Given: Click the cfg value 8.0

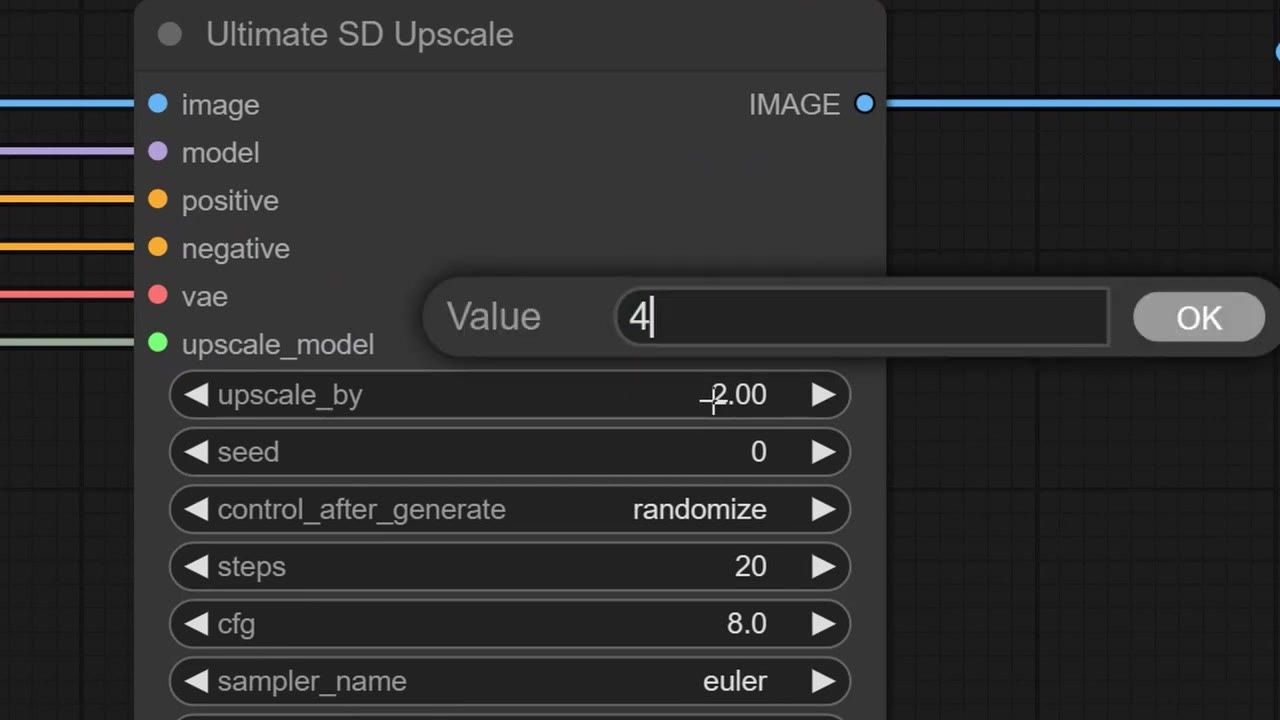Looking at the screenshot, I should (x=747, y=624).
